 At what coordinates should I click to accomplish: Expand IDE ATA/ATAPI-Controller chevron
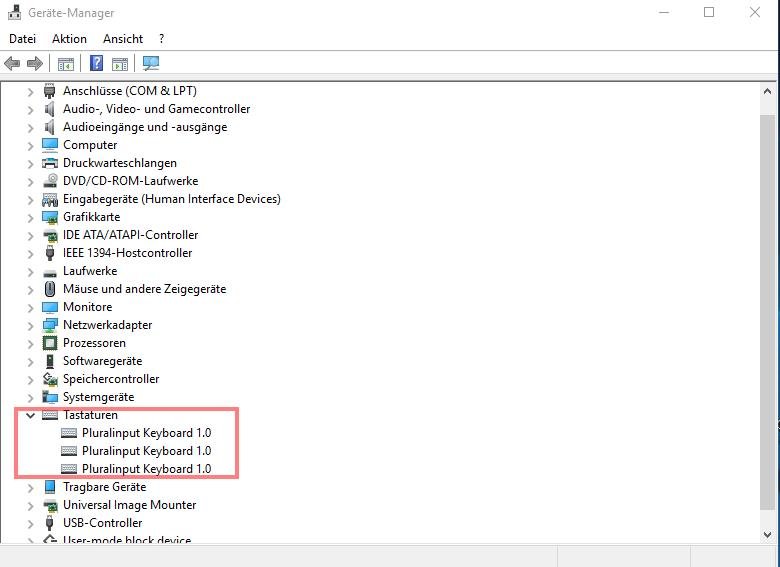30,236
